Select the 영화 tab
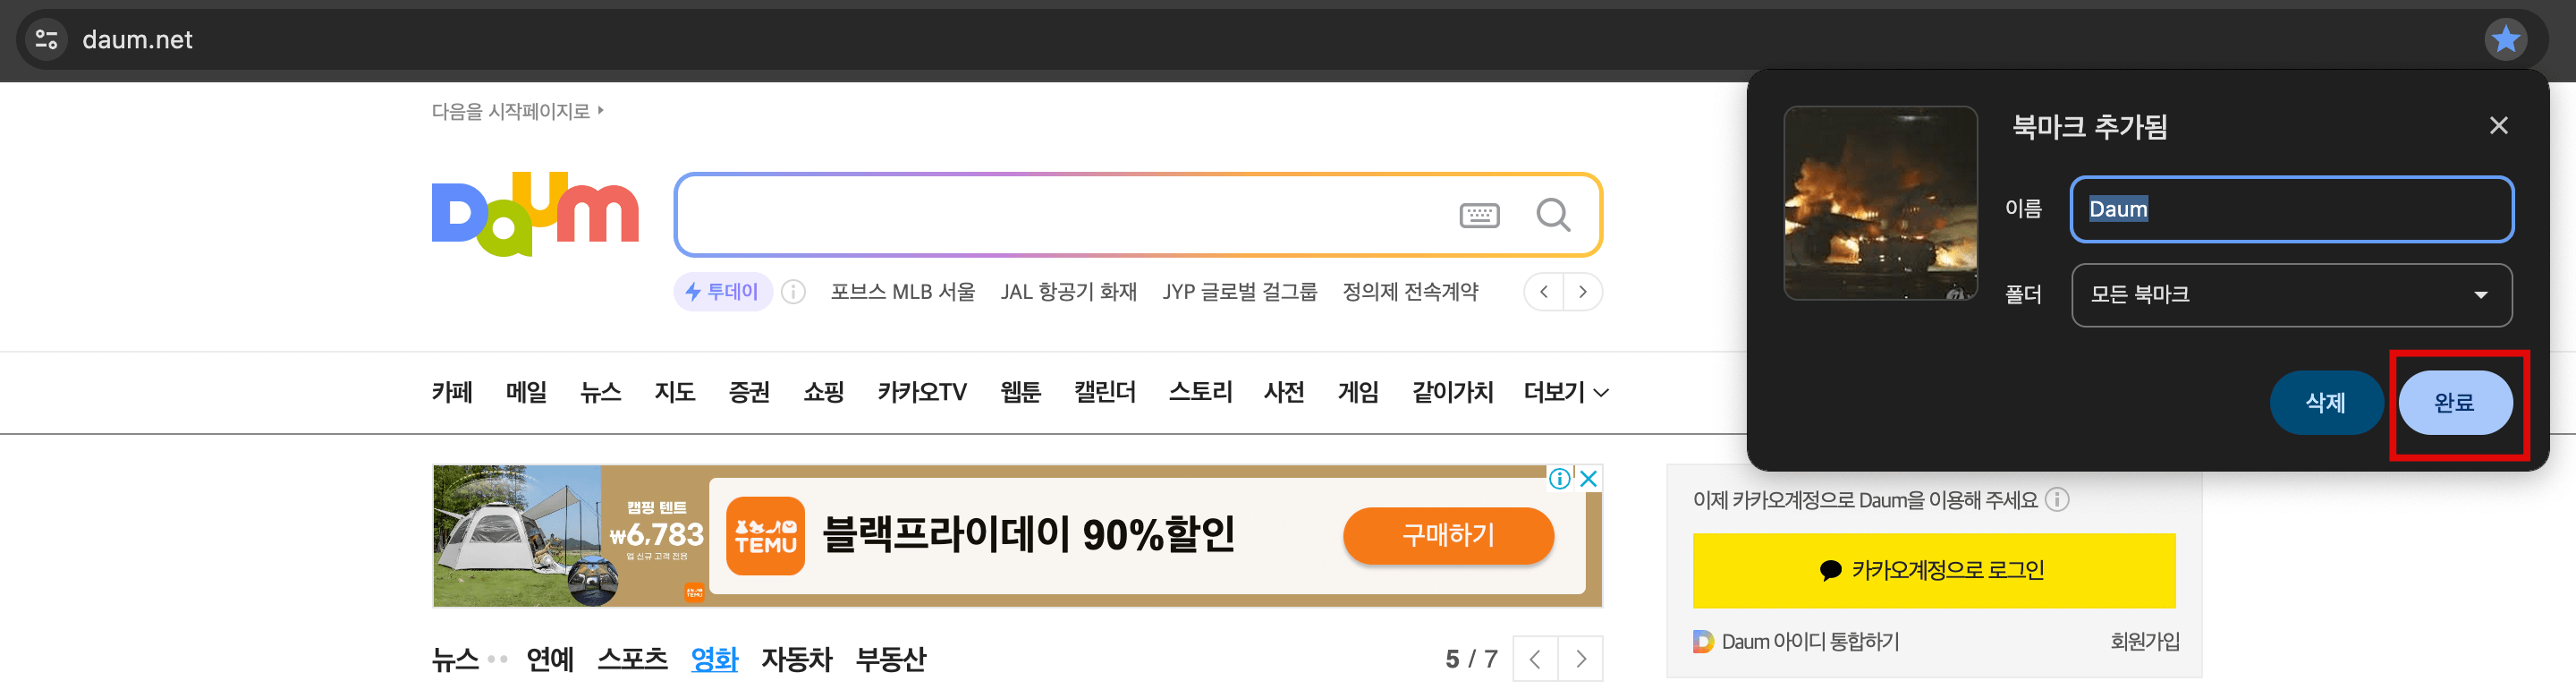The height and width of the screenshot is (698, 2576). [x=714, y=659]
